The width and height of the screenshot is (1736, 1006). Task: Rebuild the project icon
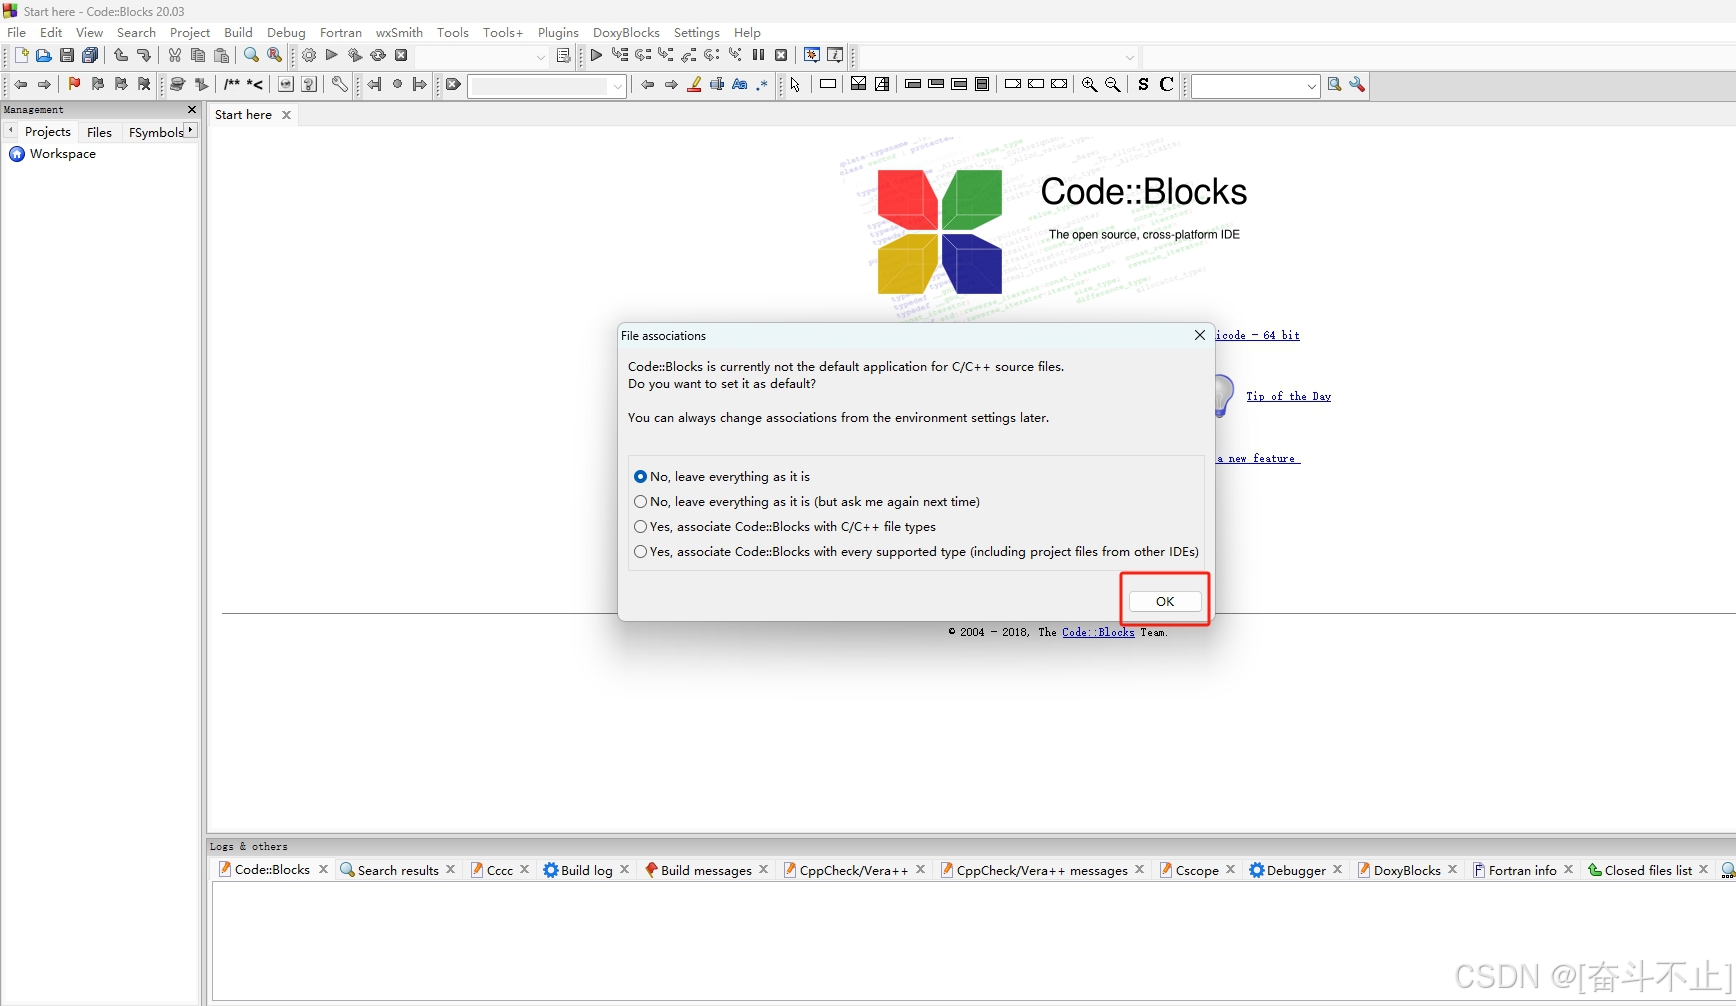point(378,56)
